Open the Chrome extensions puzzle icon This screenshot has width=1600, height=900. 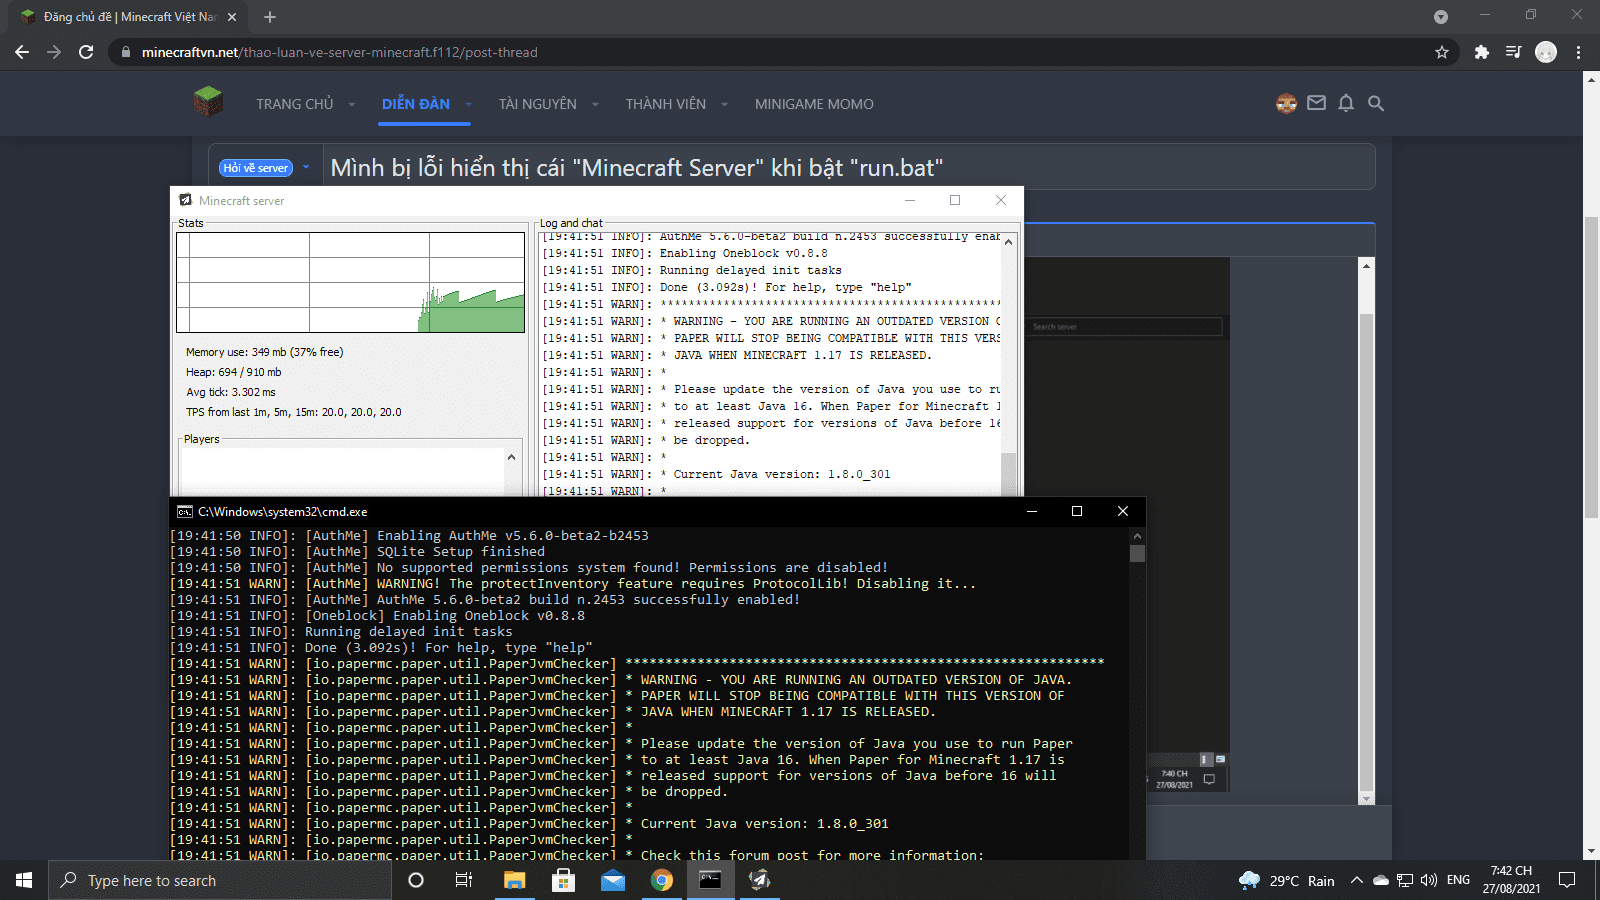coord(1481,52)
